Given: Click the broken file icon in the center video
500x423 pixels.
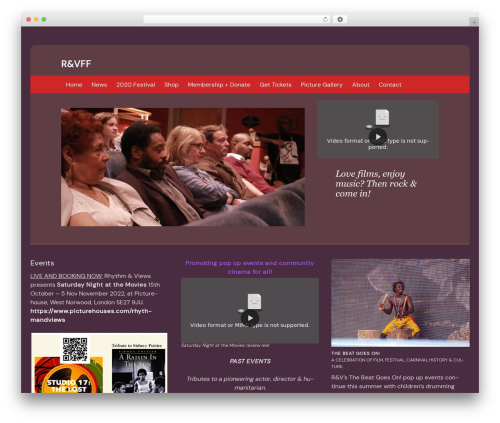Looking at the screenshot, I should (254, 301).
